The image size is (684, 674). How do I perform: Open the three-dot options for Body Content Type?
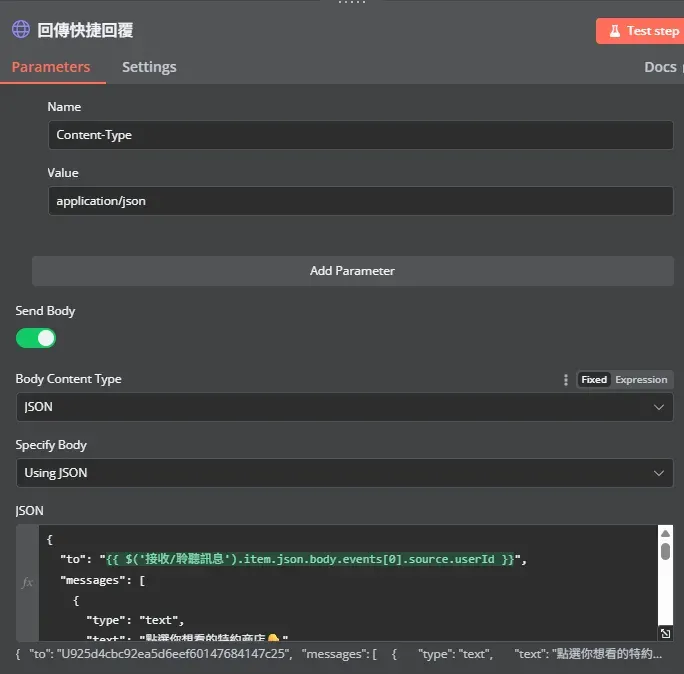tap(566, 380)
